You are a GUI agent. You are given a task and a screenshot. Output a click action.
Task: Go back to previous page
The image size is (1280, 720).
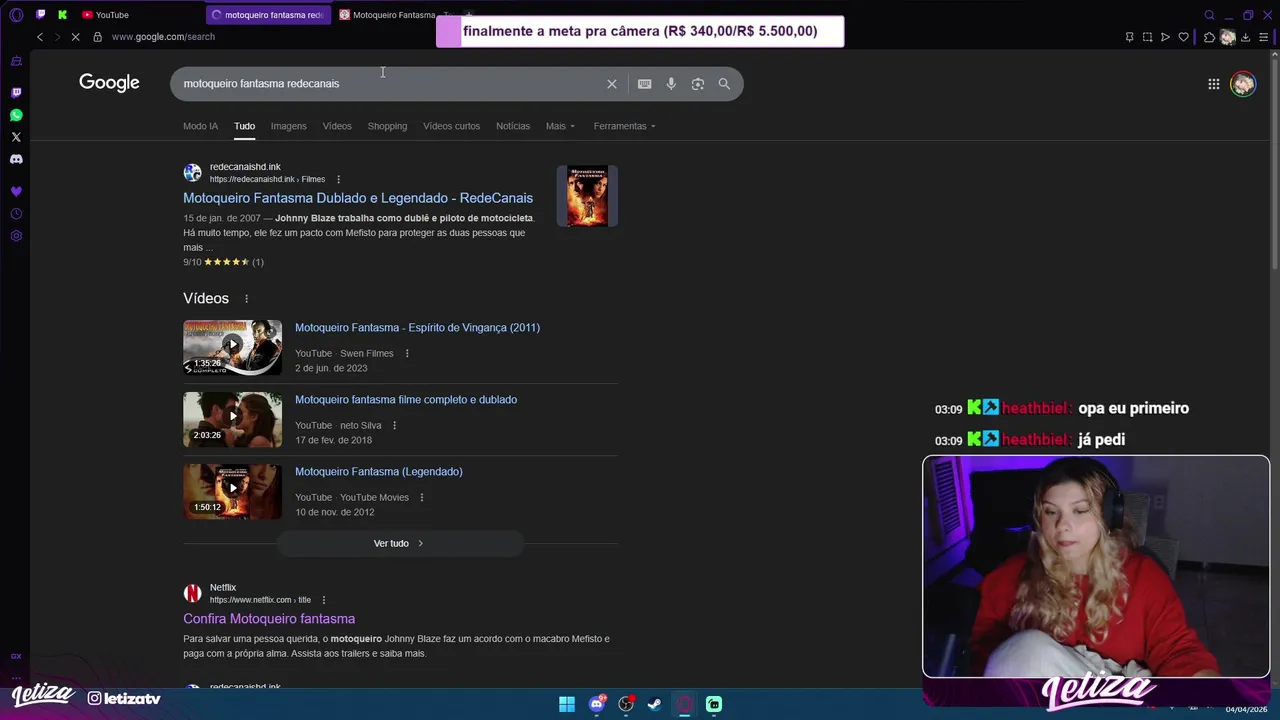tap(40, 37)
